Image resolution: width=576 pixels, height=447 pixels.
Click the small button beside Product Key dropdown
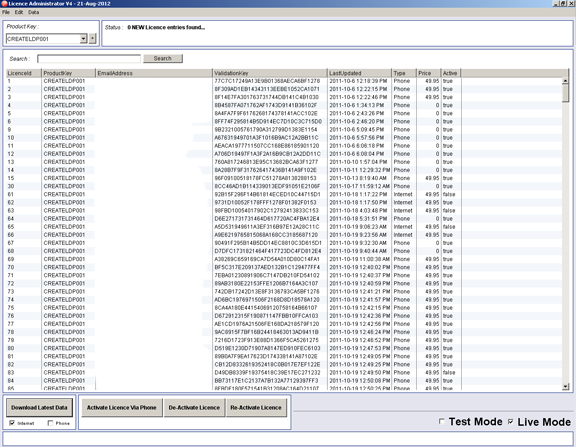[x=93, y=39]
